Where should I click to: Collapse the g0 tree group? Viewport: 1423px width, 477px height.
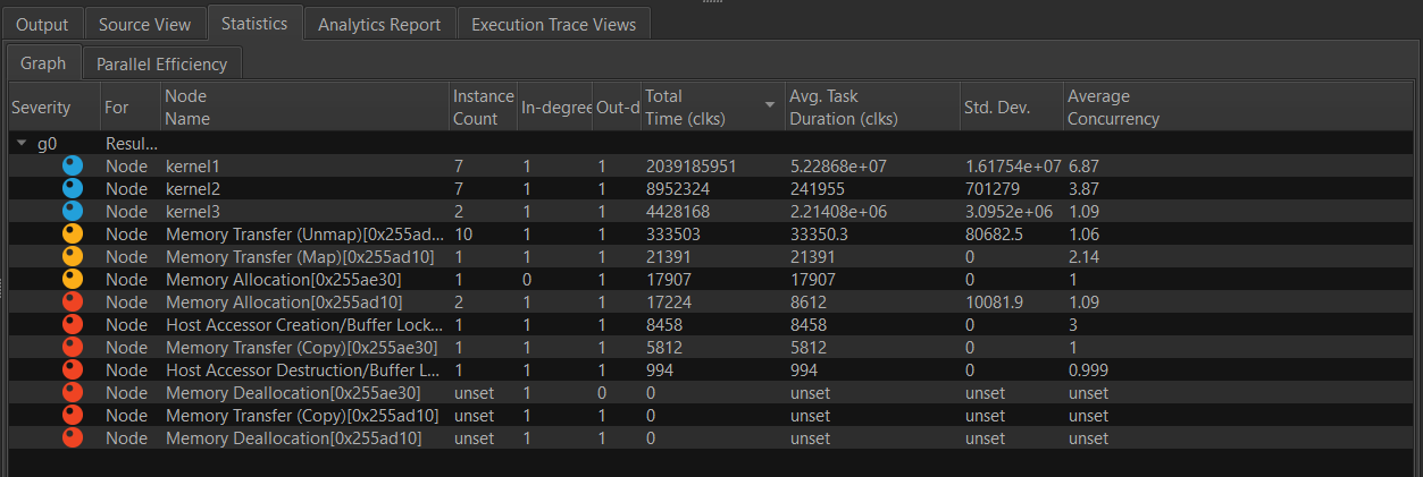tap(22, 144)
